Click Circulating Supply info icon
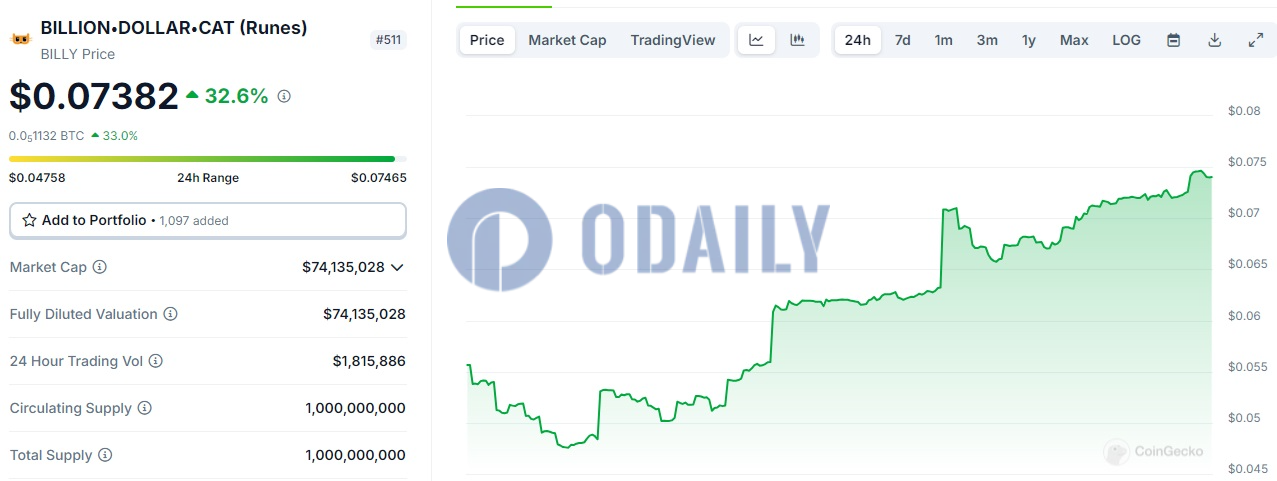The width and height of the screenshot is (1277, 481). 145,408
